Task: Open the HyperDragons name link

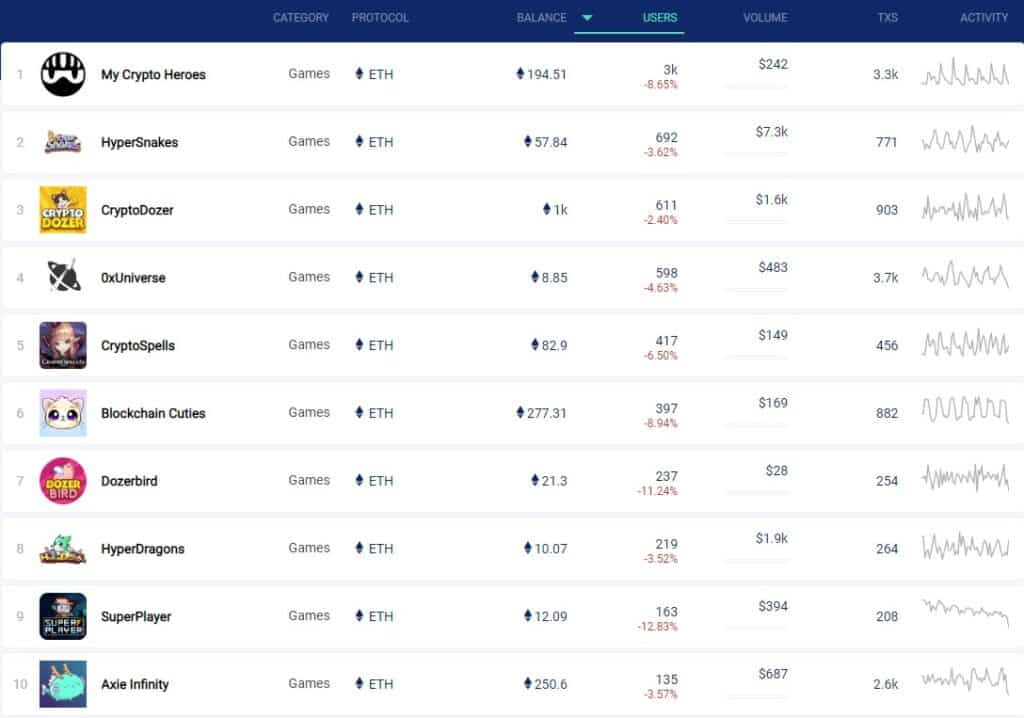Action: pos(142,549)
